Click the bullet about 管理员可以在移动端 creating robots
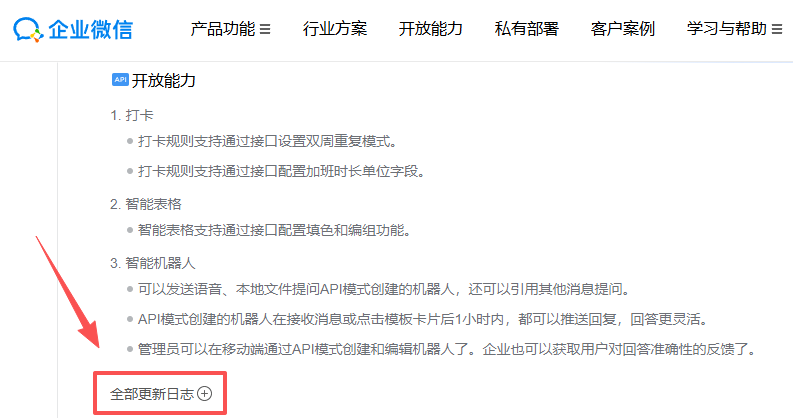The width and height of the screenshot is (793, 418). 447,349
